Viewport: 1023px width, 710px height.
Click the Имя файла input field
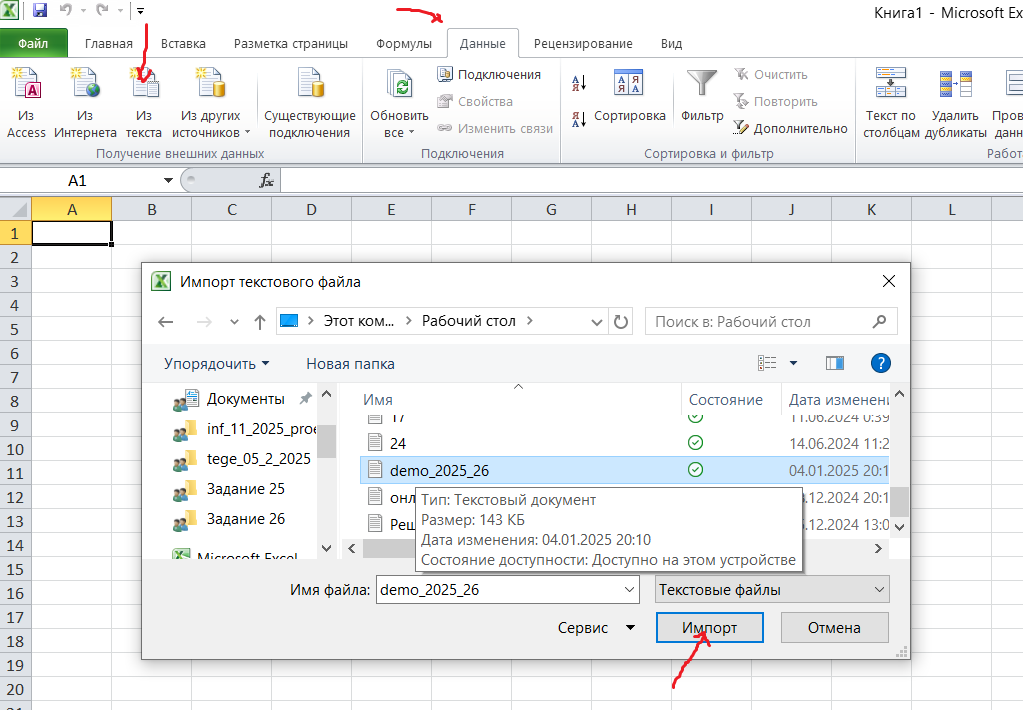tap(507, 589)
